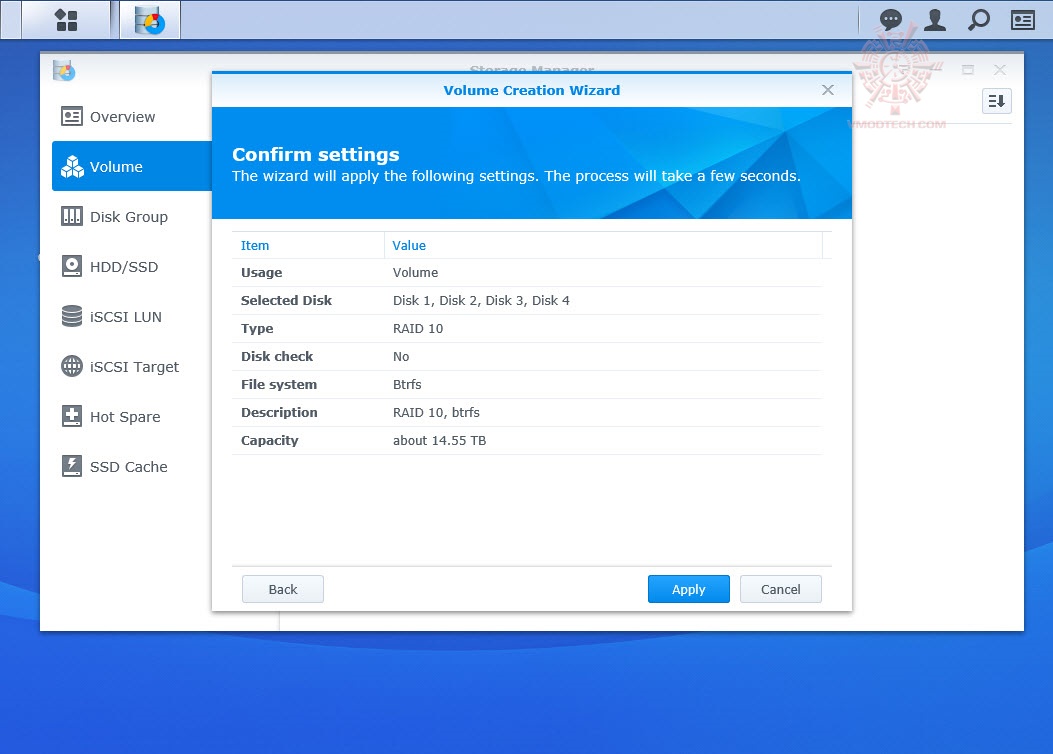1053x754 pixels.
Task: Maximize the Storage Manager window
Action: tap(968, 70)
